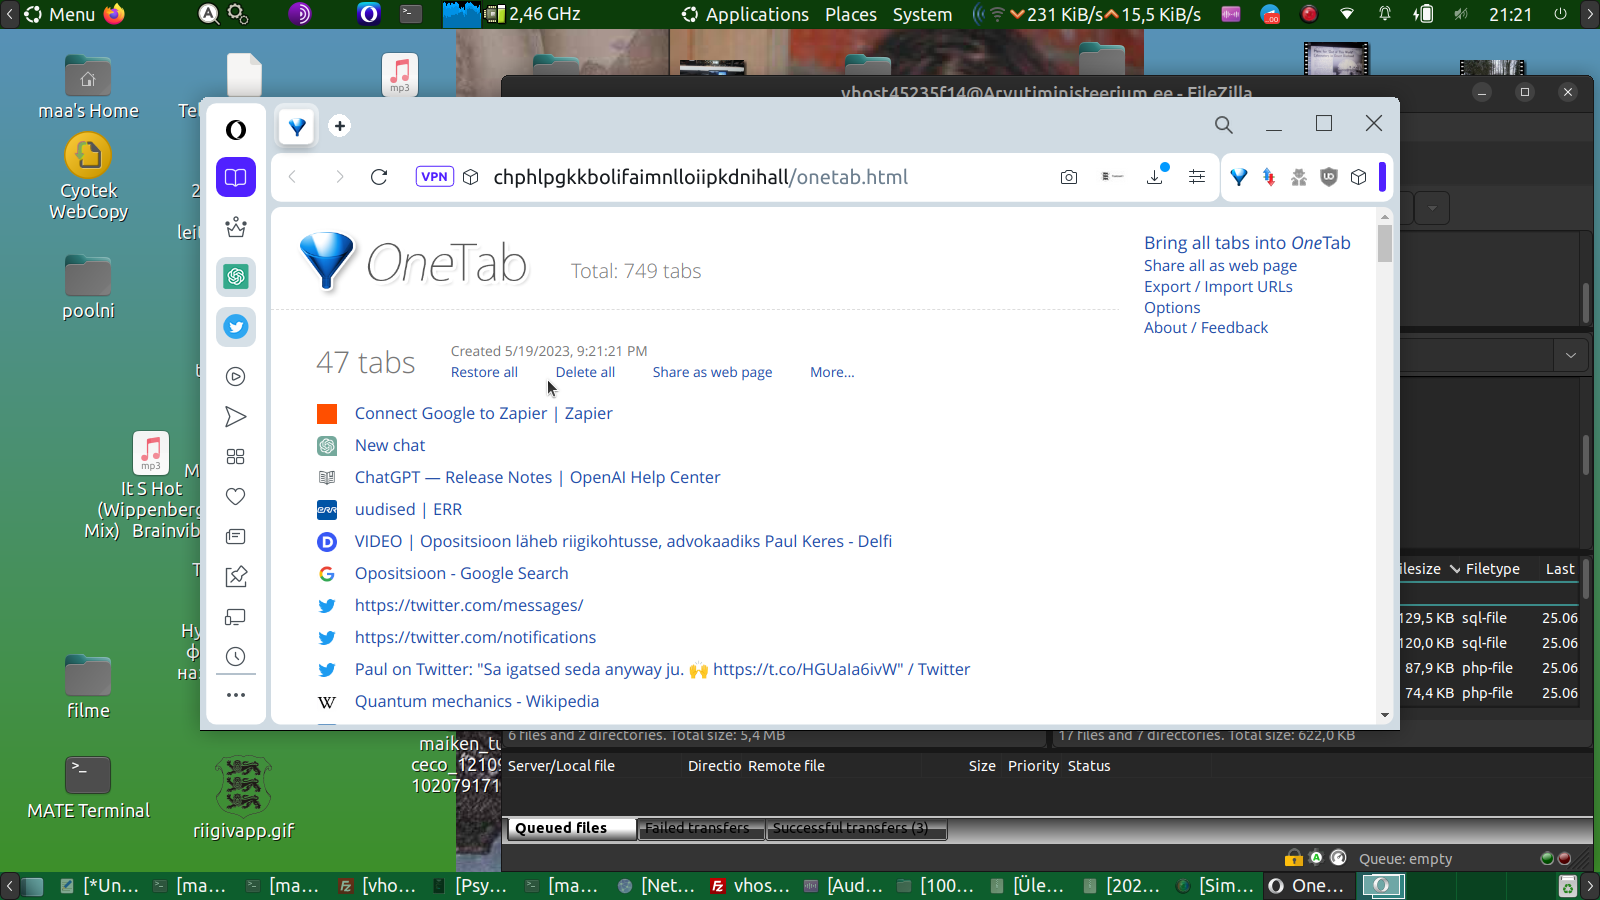Image resolution: width=1600 pixels, height=900 pixels.
Task: Open Connect Google to Zapier saved tab
Action: (483, 413)
